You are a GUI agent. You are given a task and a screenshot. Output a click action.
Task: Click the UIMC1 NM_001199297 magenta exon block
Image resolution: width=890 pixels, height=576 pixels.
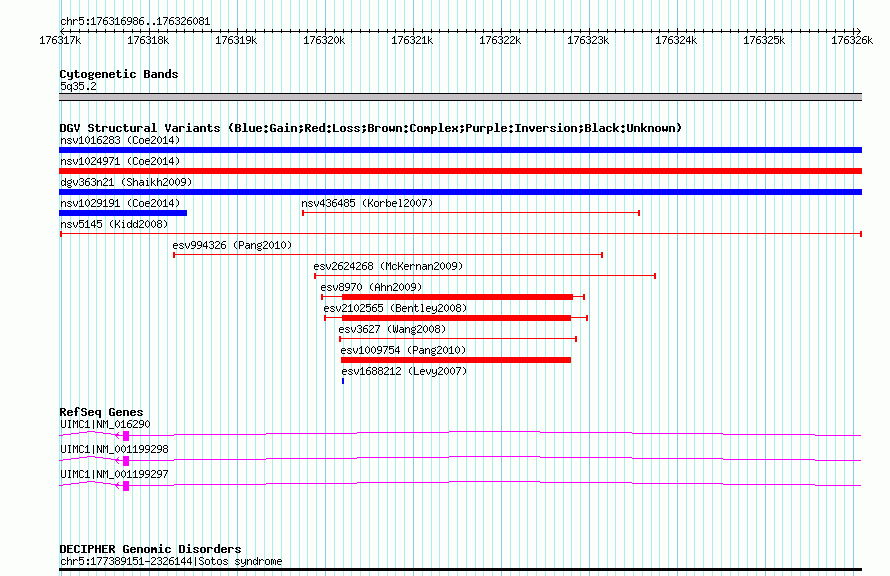click(x=126, y=486)
